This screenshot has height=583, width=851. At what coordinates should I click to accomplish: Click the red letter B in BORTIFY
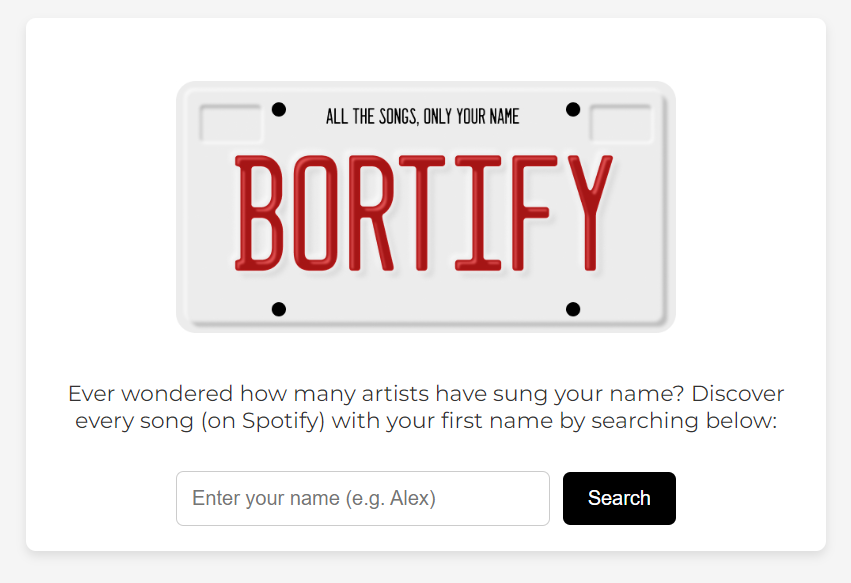(259, 213)
